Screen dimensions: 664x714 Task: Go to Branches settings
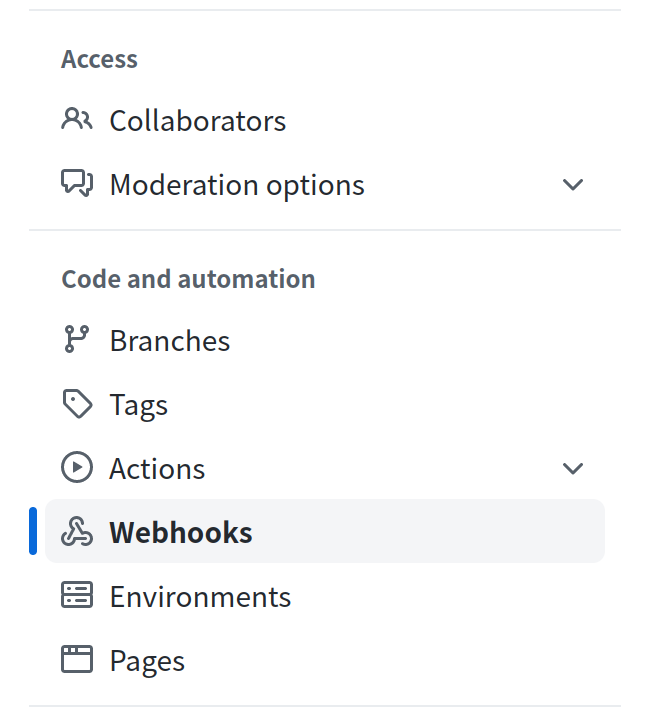click(x=170, y=341)
